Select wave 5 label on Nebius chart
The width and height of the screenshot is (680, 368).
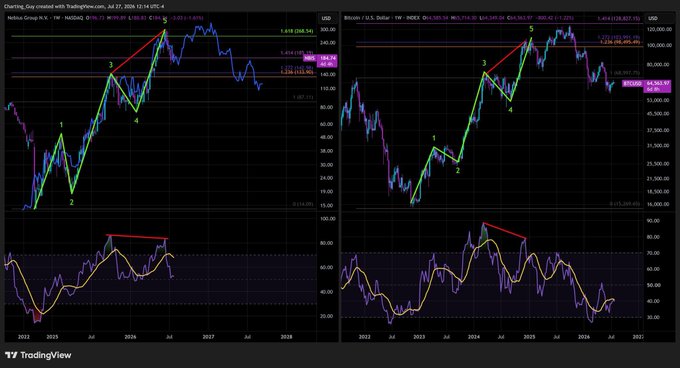165,21
